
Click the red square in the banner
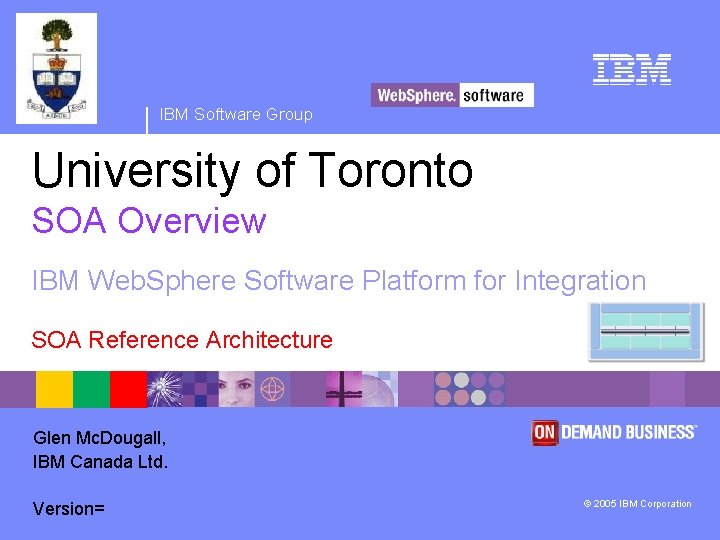(129, 389)
